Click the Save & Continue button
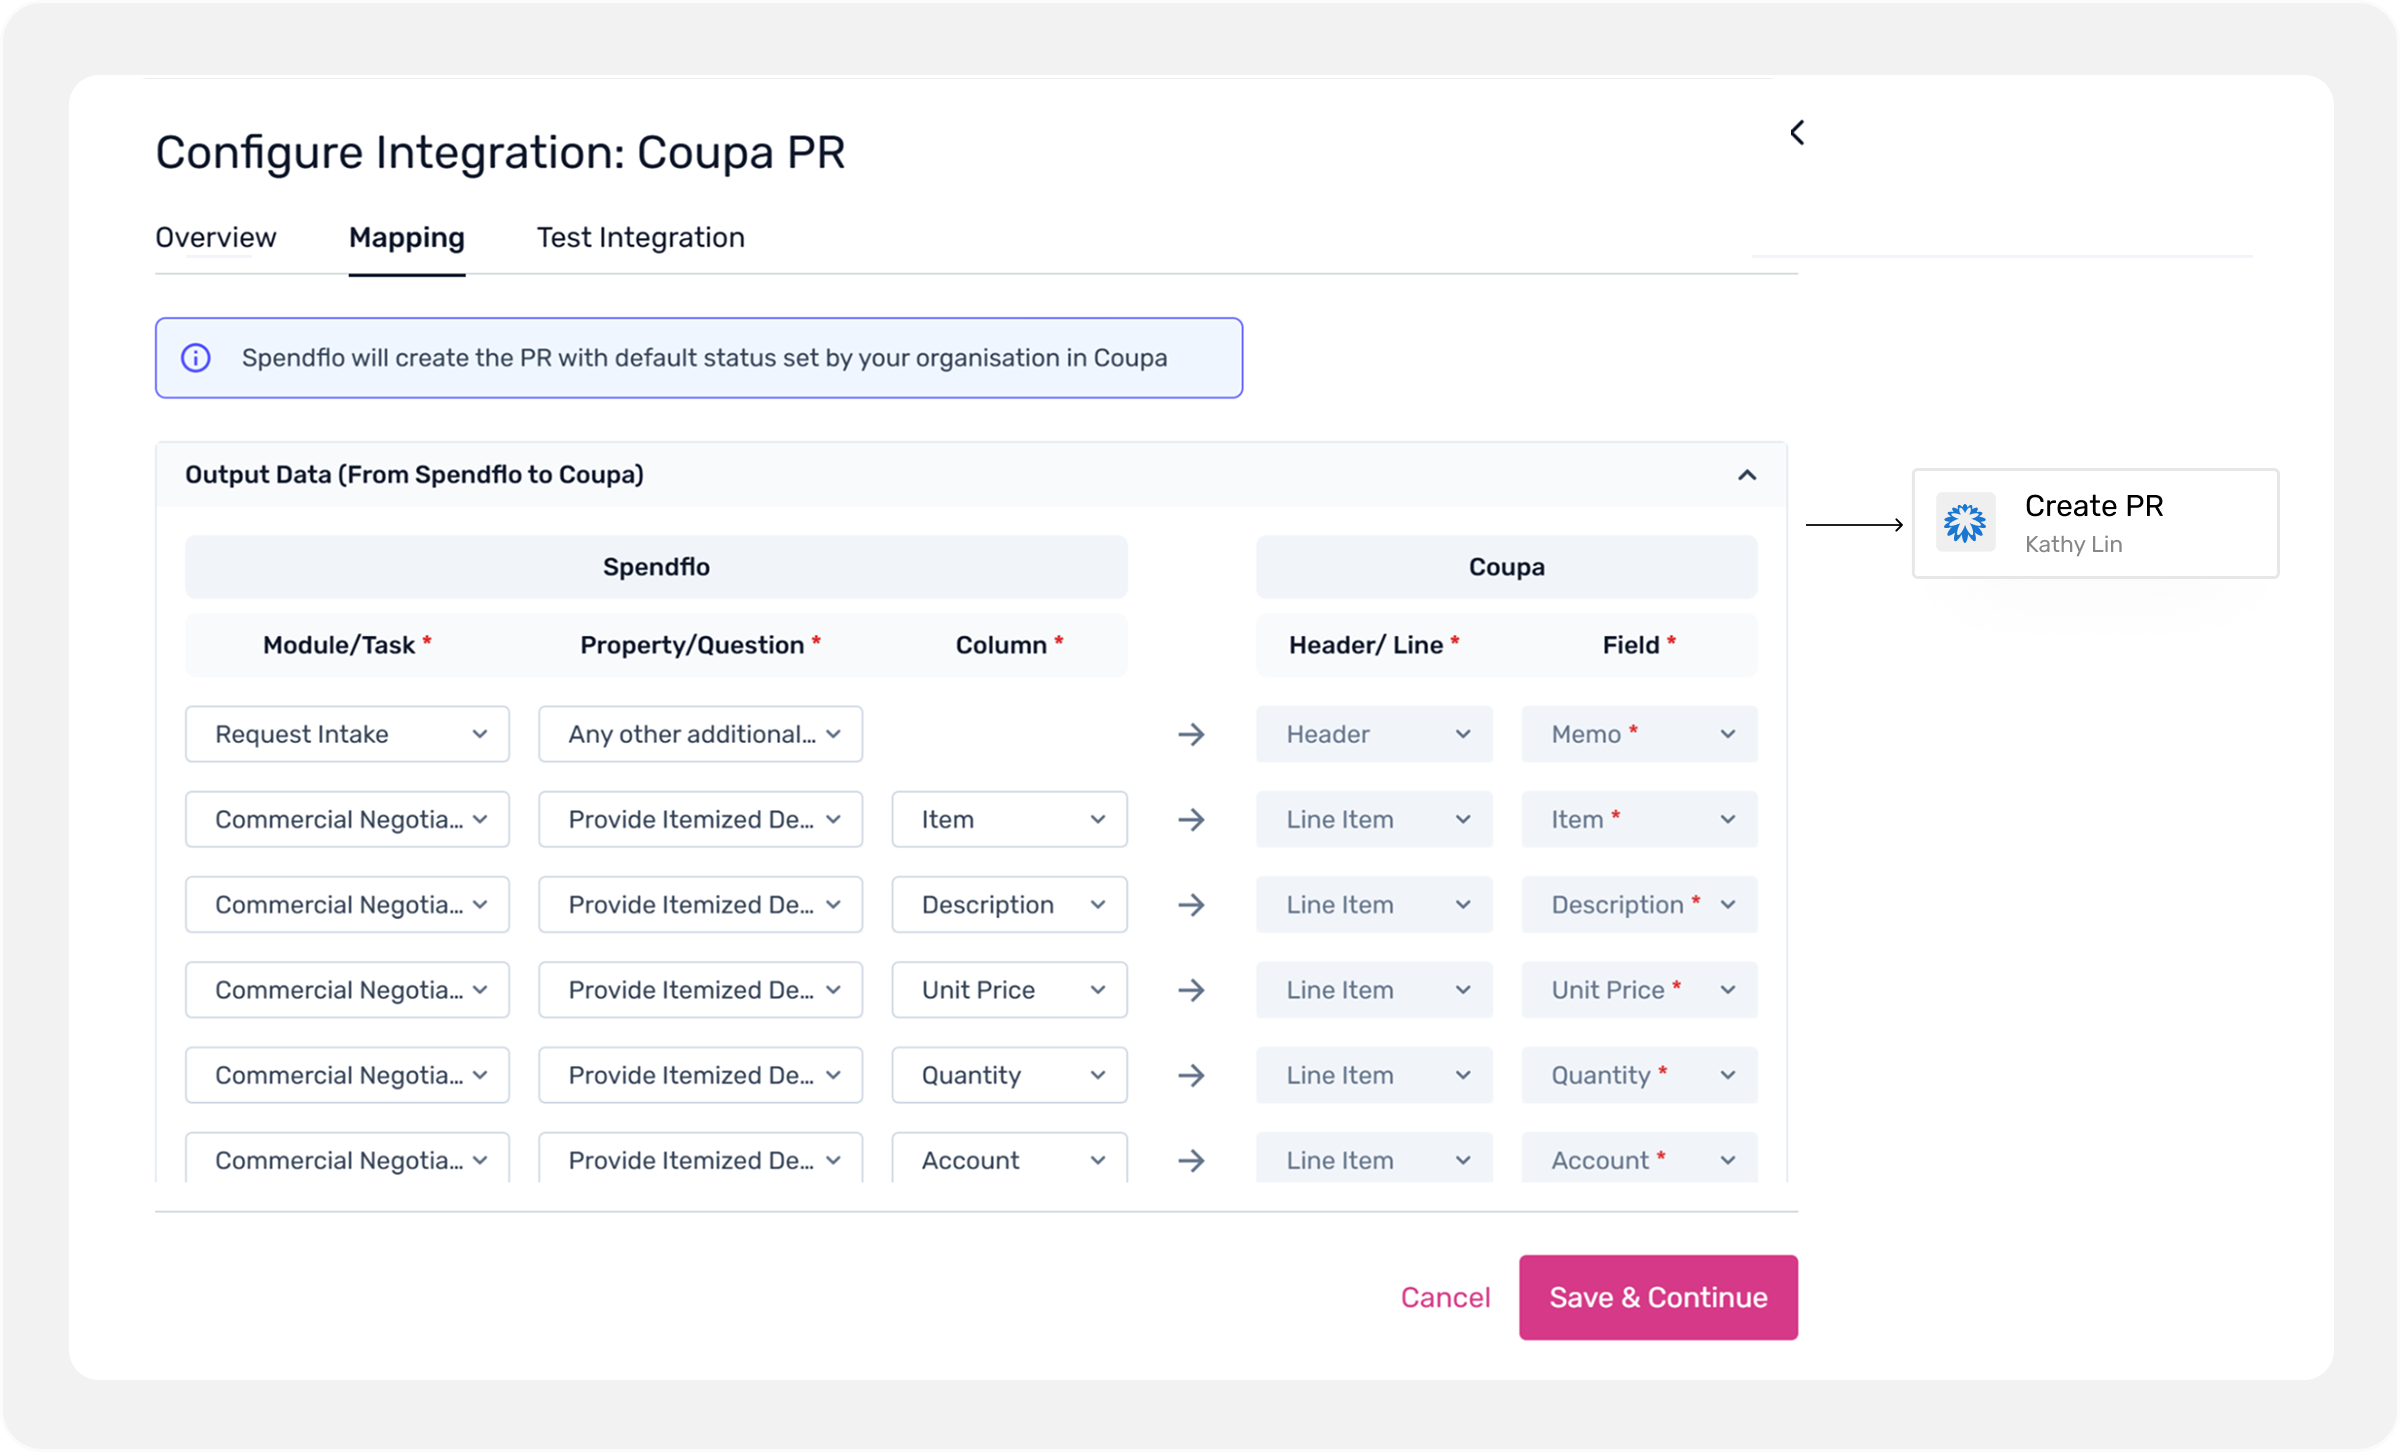 pyautogui.click(x=1658, y=1297)
